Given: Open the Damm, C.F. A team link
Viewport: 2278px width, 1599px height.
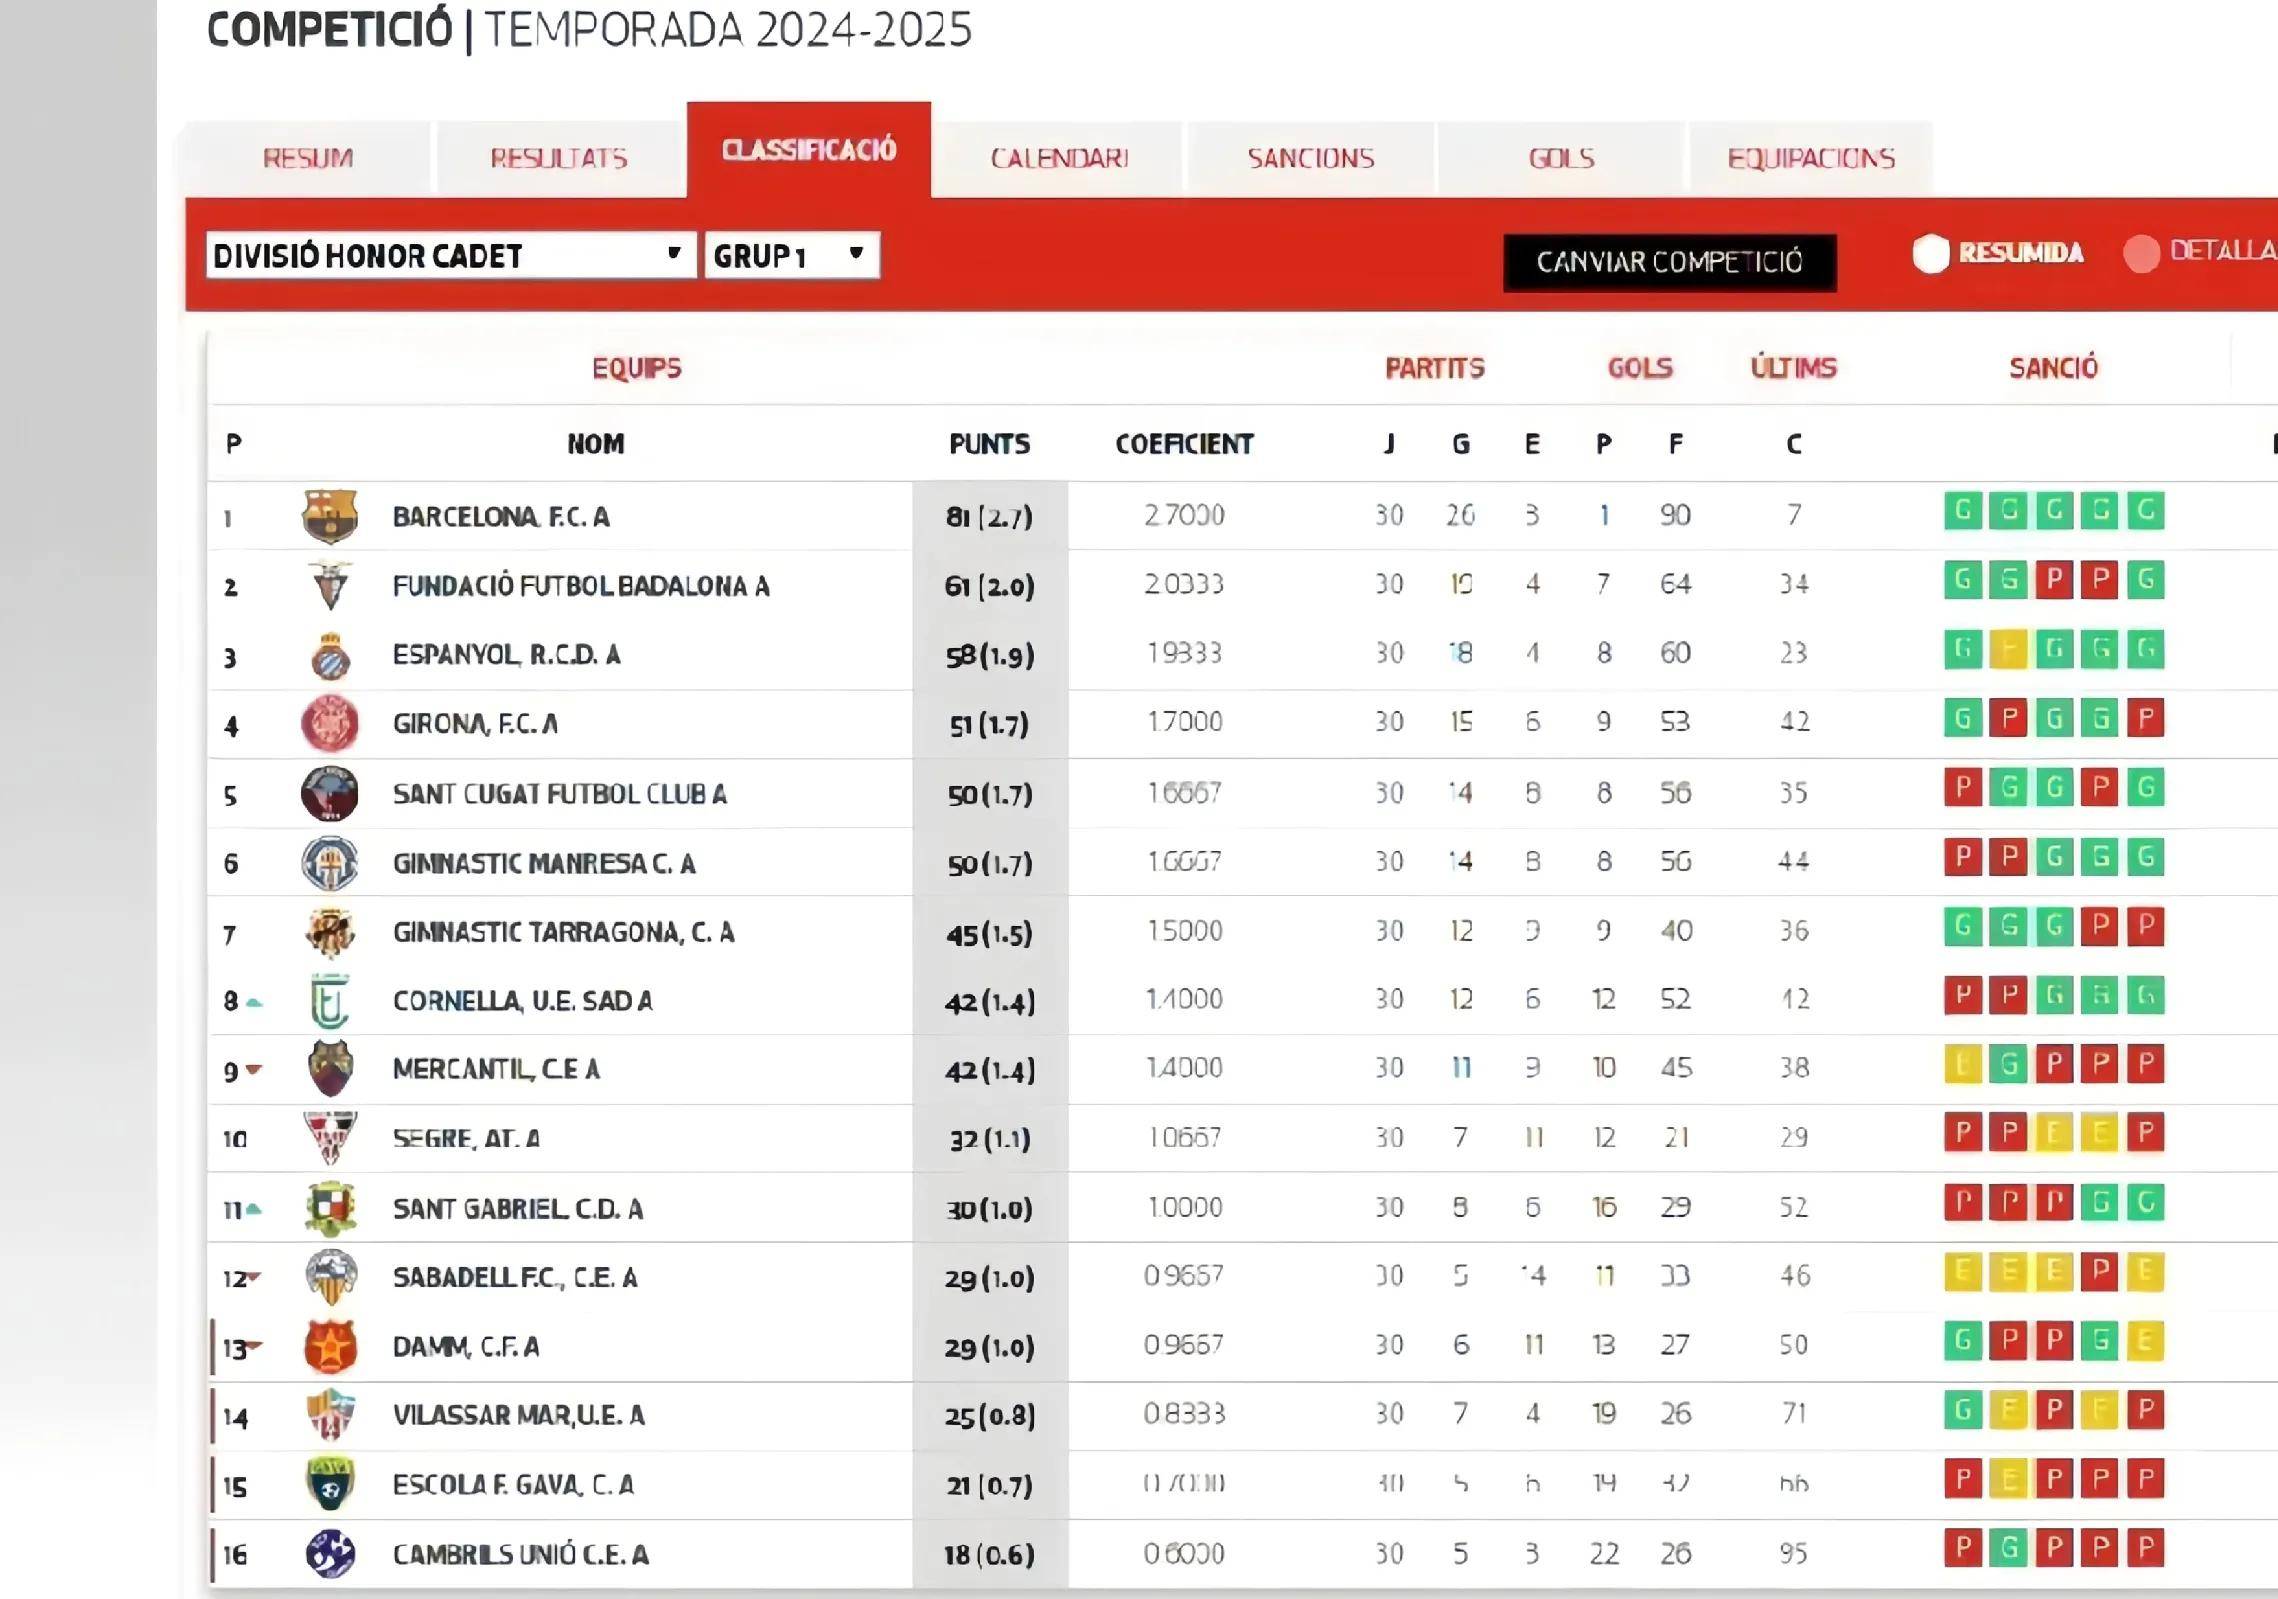Looking at the screenshot, I should point(466,1347).
